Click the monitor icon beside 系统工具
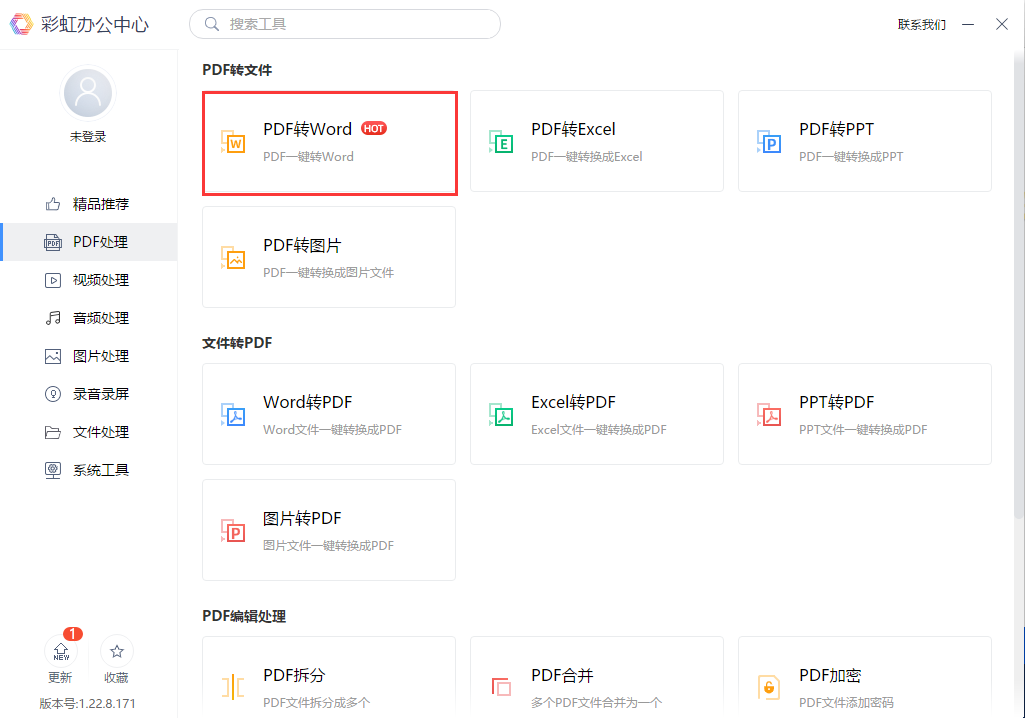Viewport: 1025px width, 718px height. 53,470
